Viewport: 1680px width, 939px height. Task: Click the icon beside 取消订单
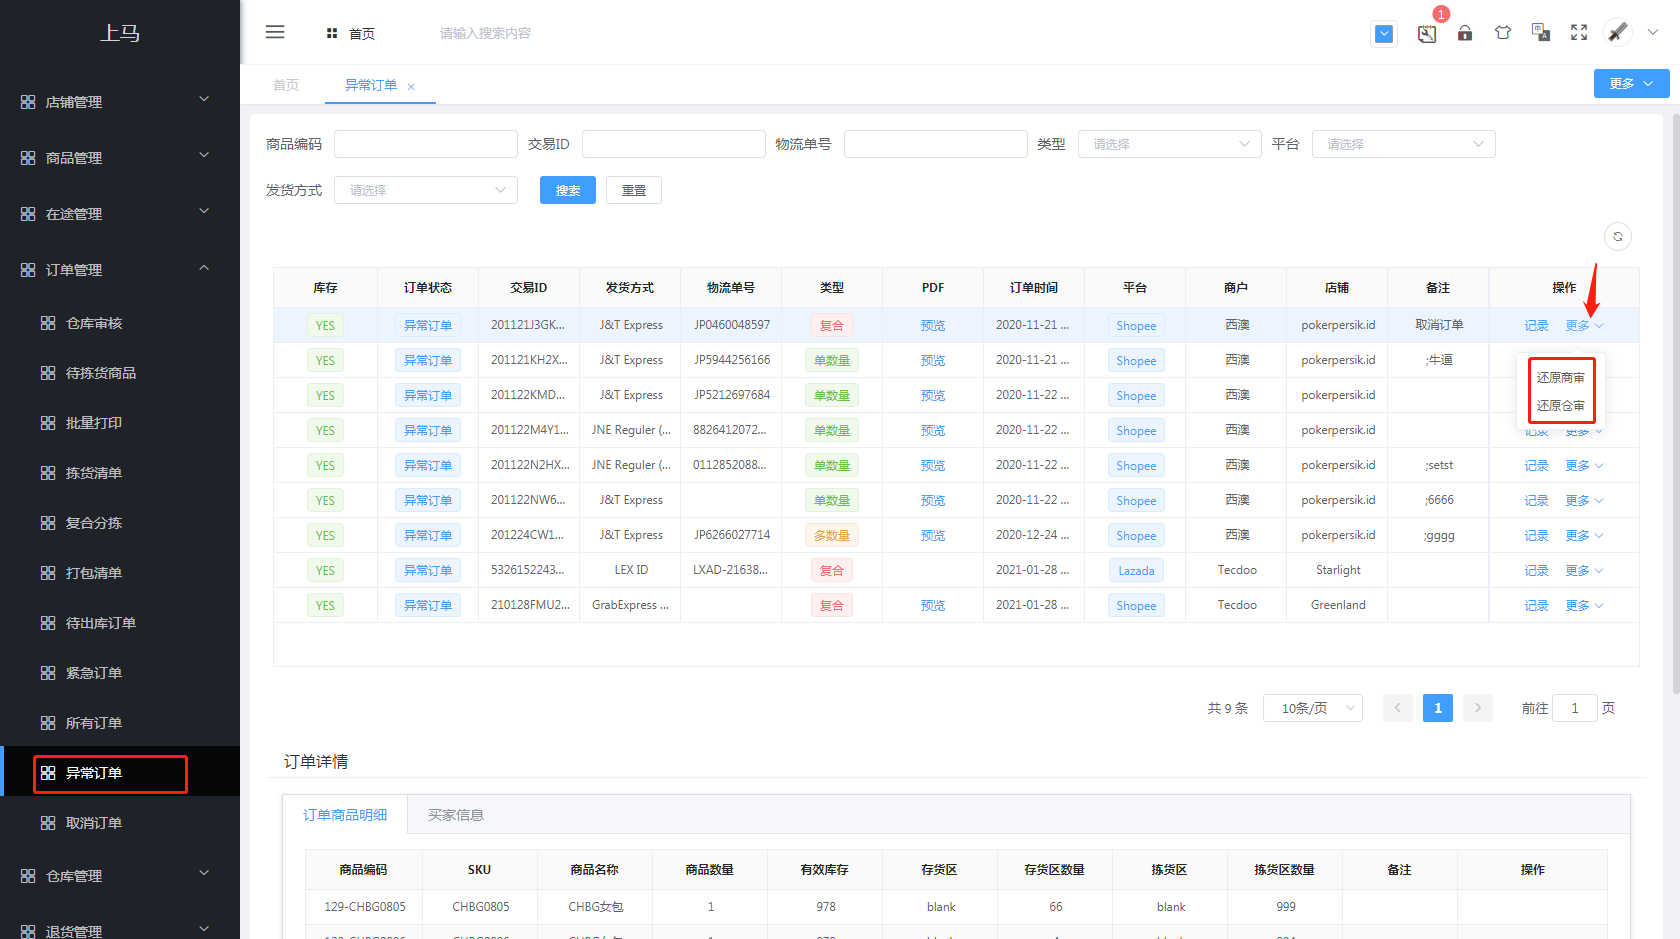pyautogui.click(x=48, y=823)
